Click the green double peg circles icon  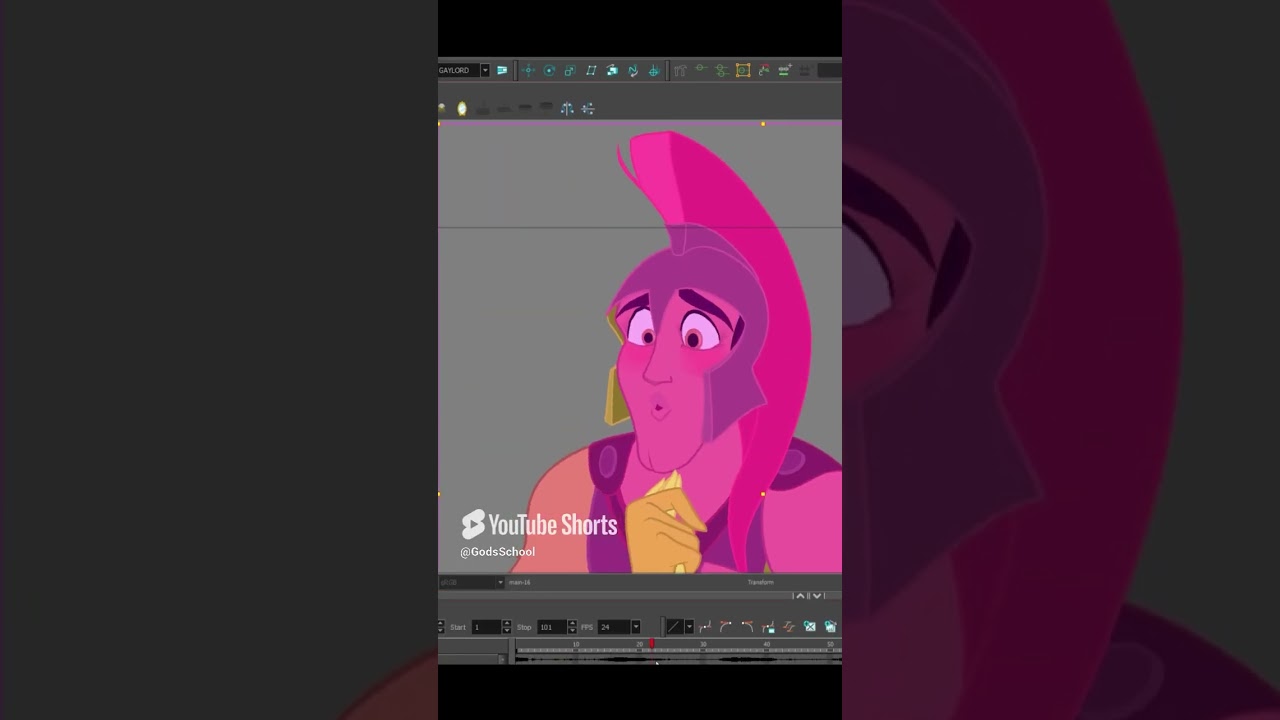click(721, 70)
